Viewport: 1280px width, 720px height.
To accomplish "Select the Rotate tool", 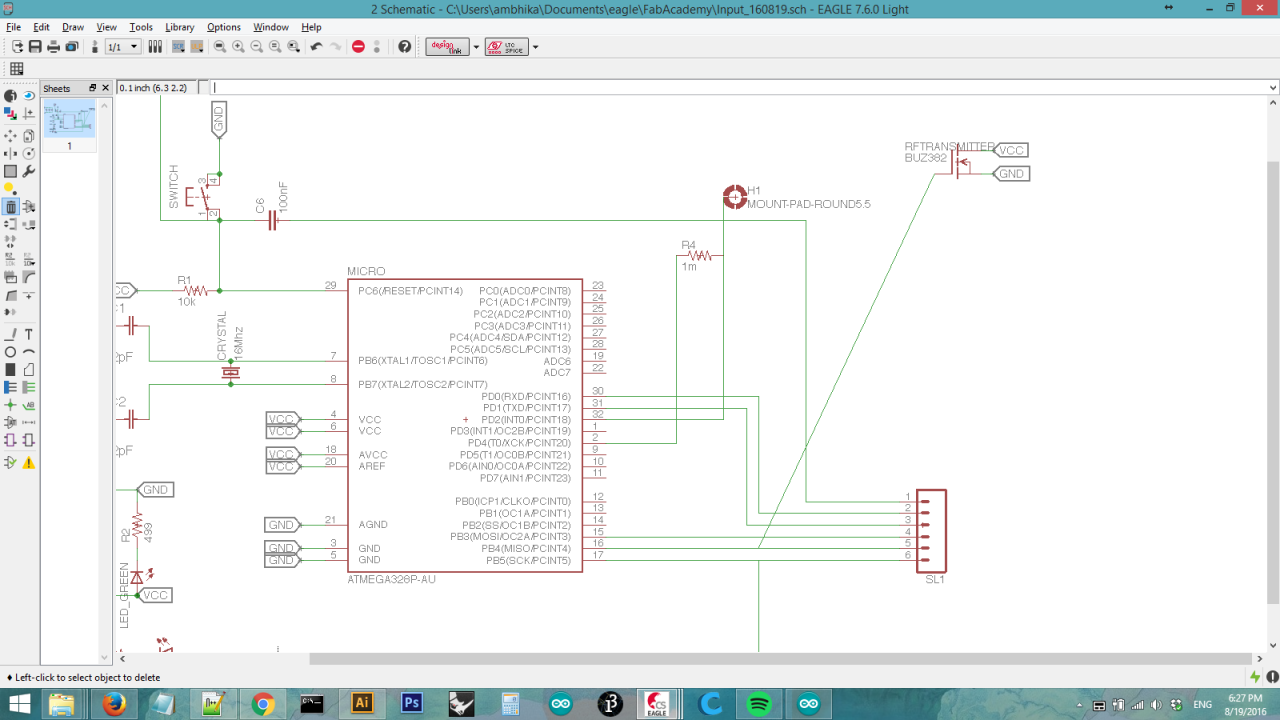I will tap(28, 153).
